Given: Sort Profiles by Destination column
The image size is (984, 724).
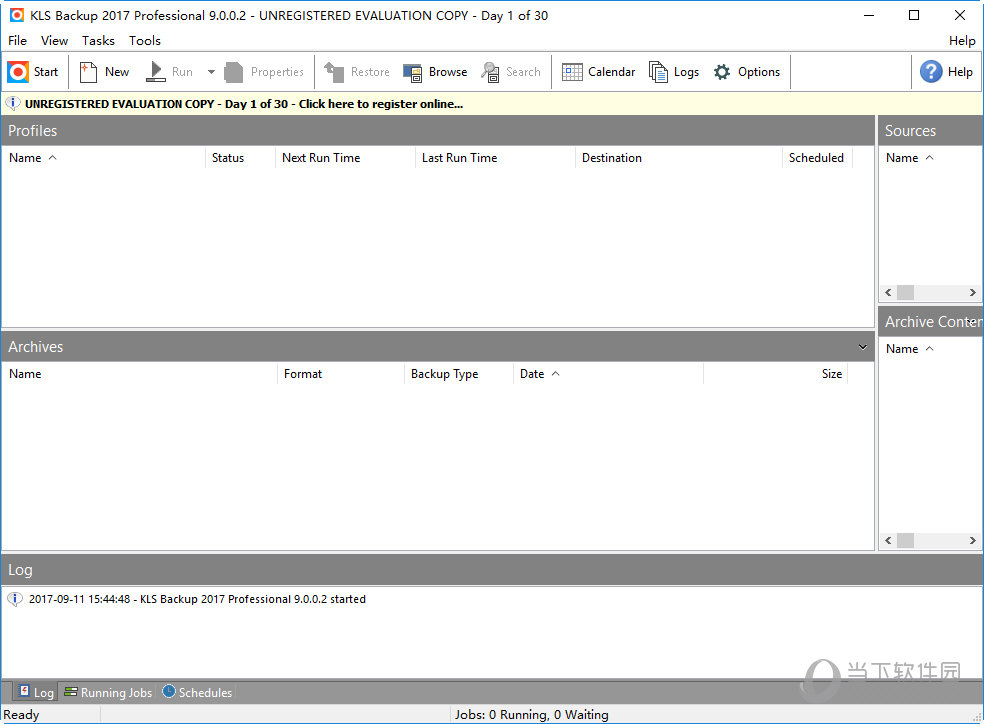Looking at the screenshot, I should [x=678, y=158].
